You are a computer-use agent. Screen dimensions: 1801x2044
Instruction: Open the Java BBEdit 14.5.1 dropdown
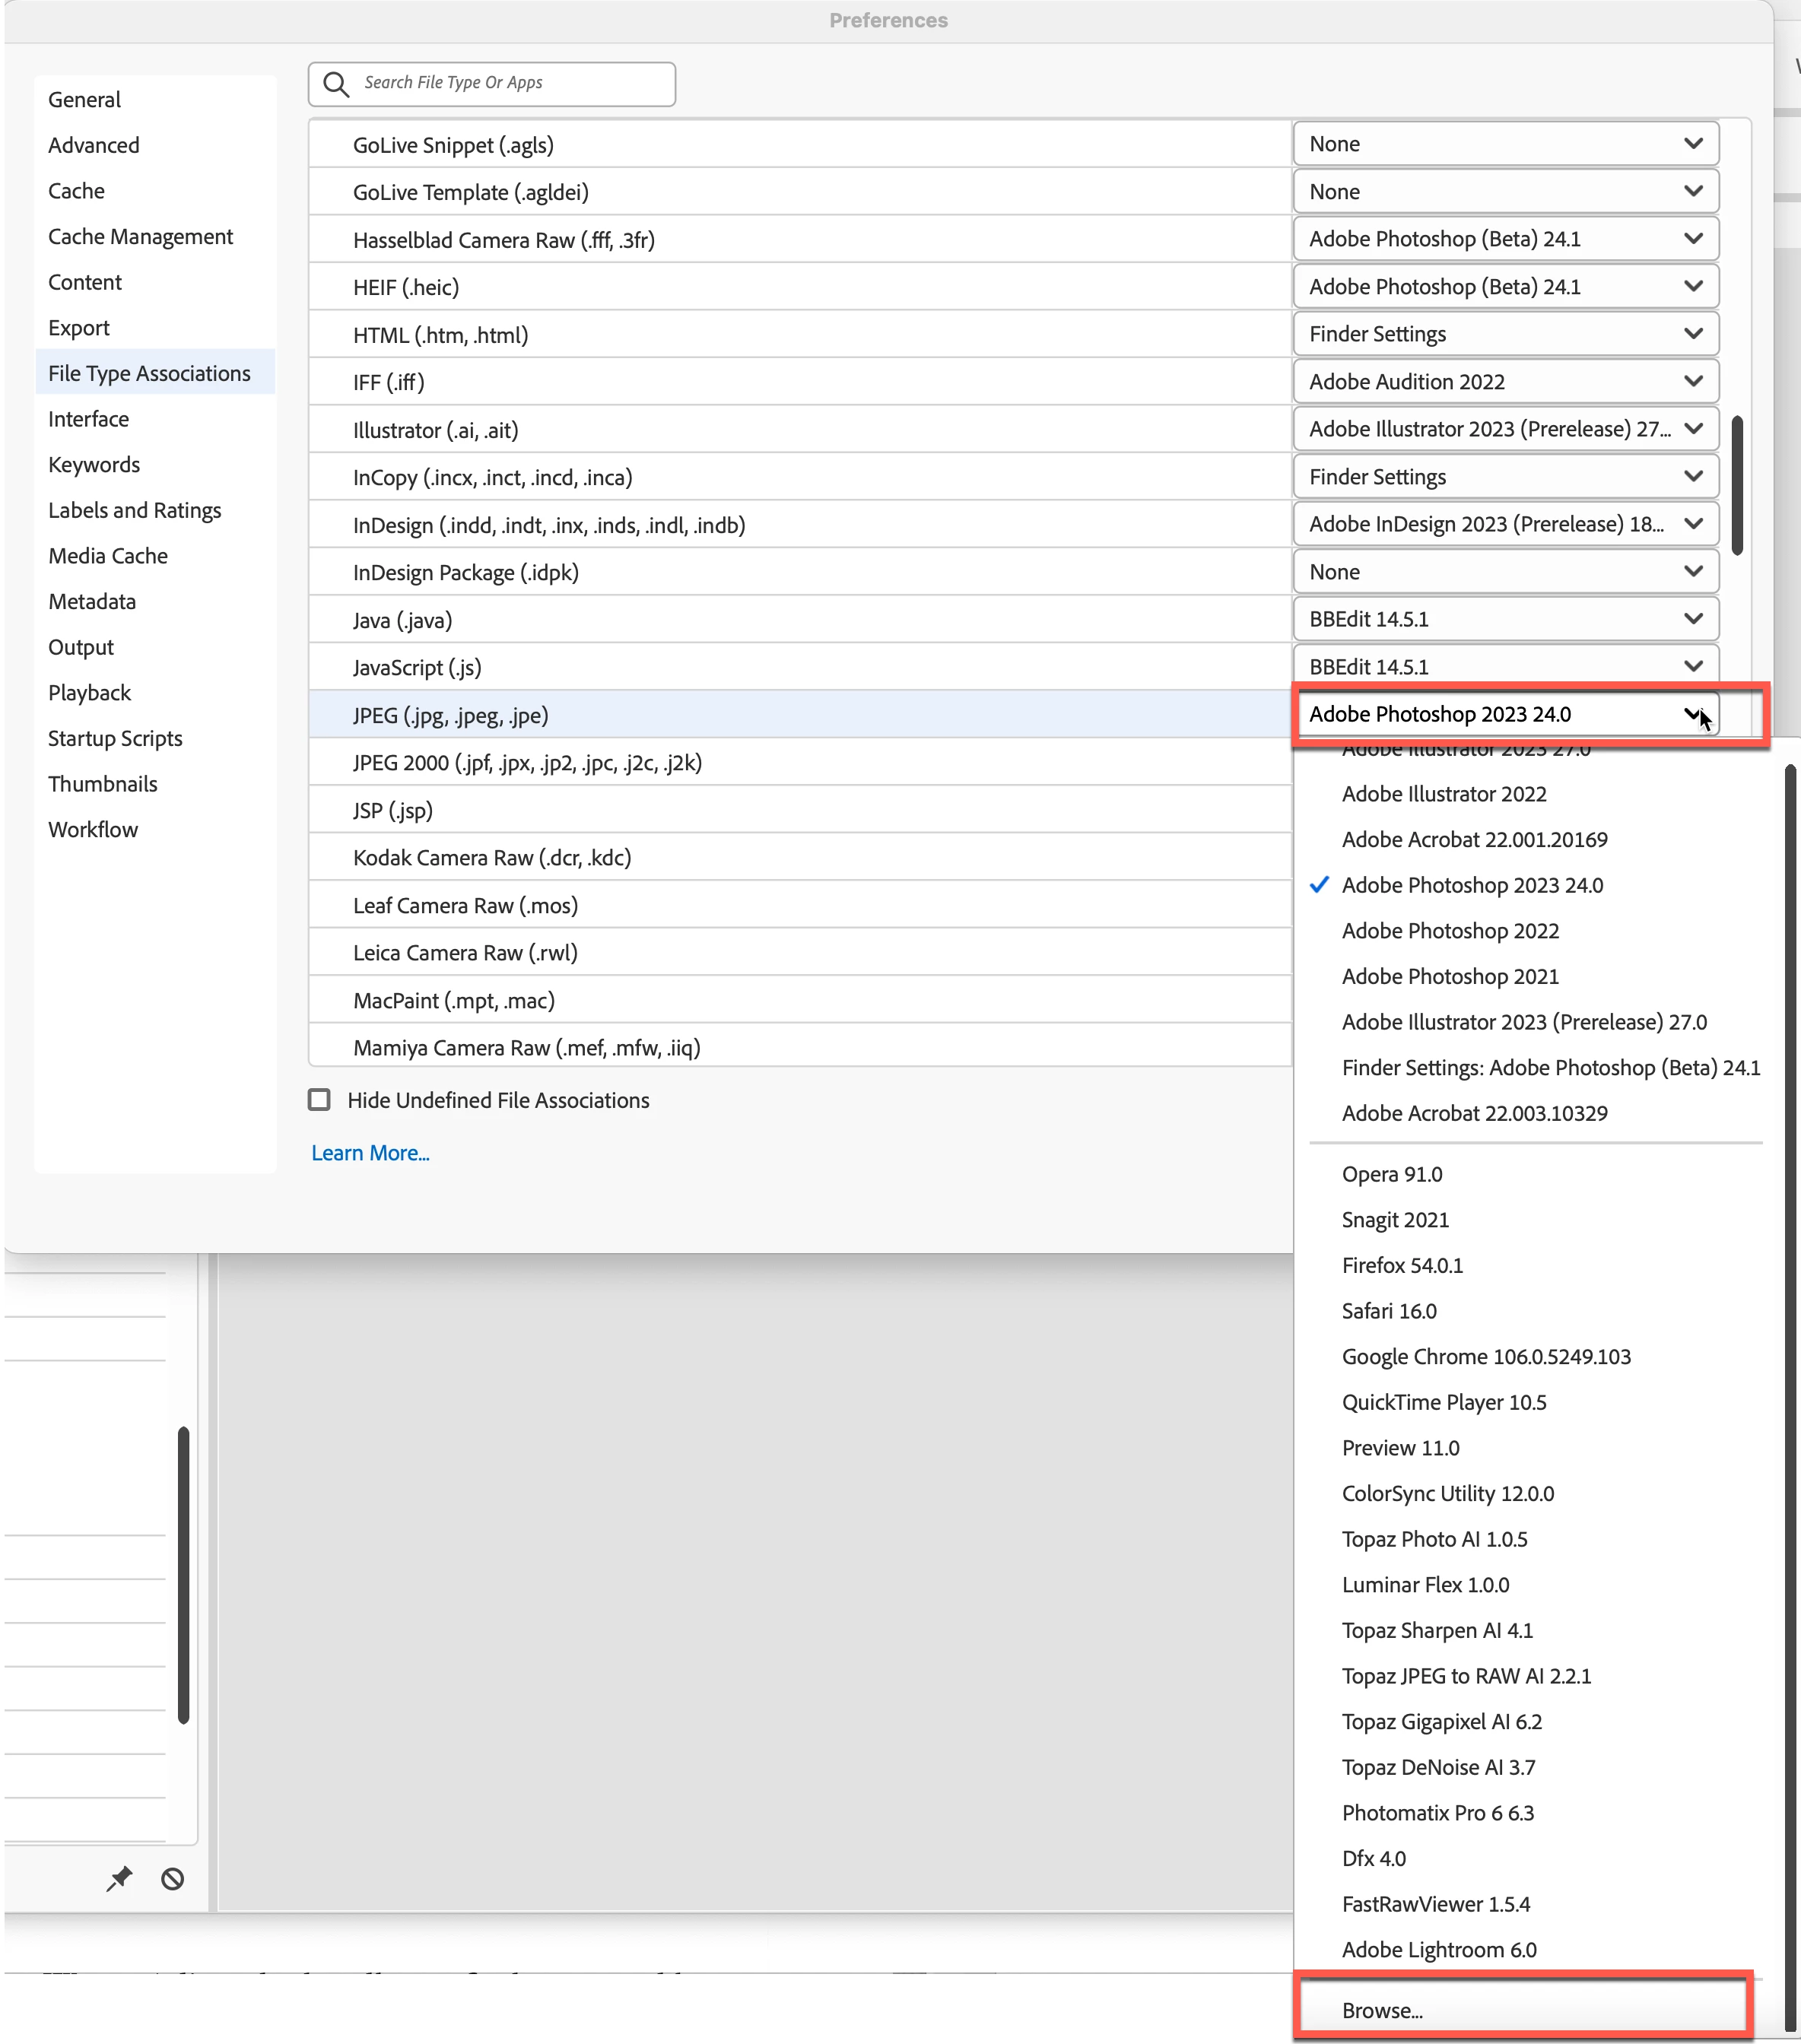pyautogui.click(x=1505, y=619)
